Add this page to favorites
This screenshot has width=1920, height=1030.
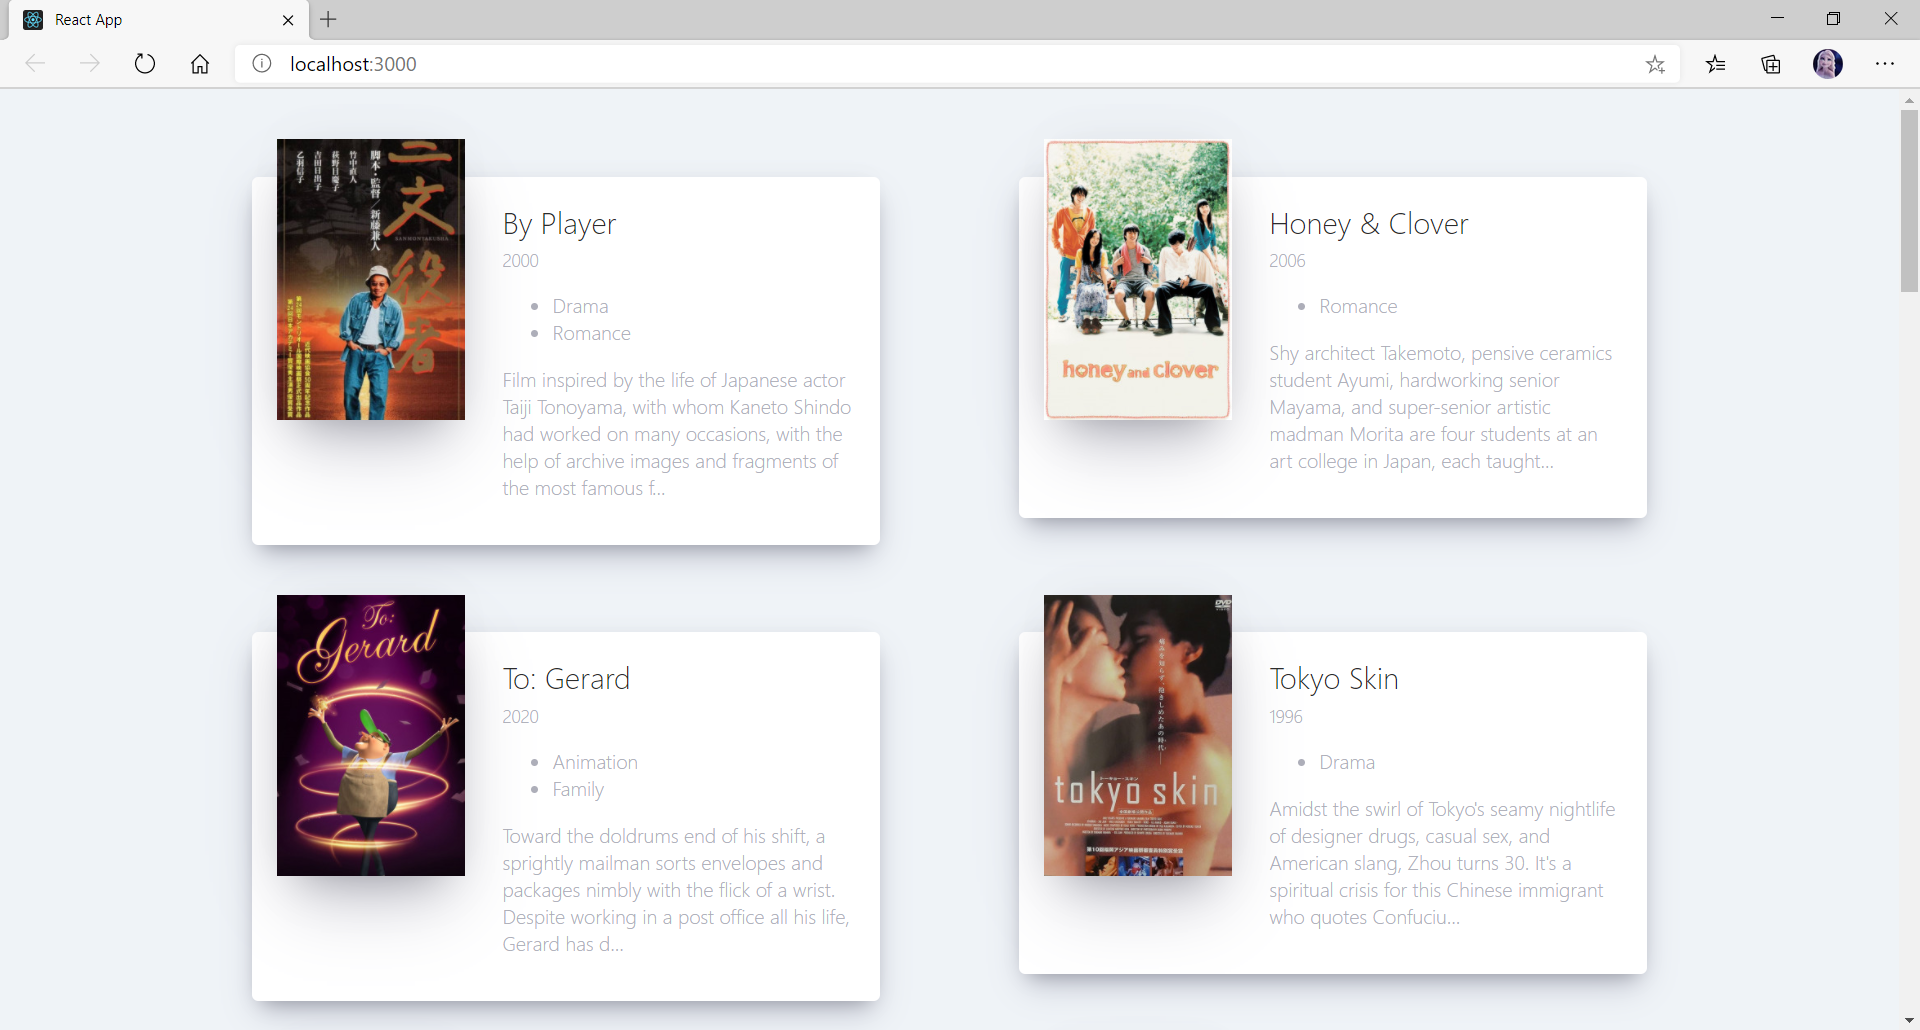click(x=1655, y=63)
